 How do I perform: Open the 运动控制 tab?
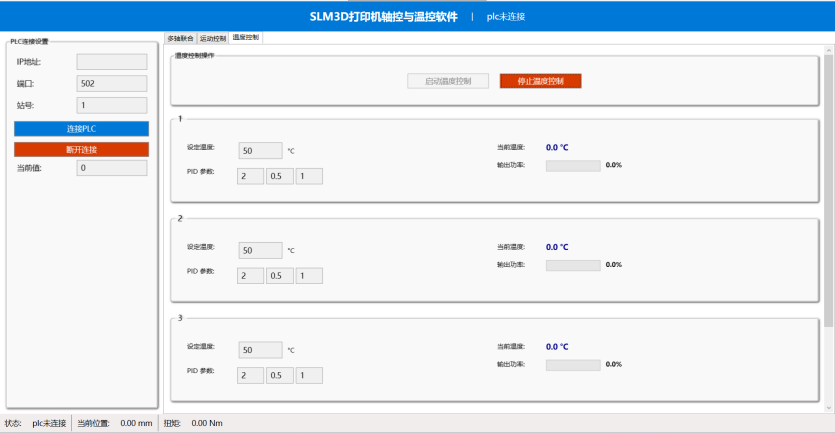(x=213, y=38)
